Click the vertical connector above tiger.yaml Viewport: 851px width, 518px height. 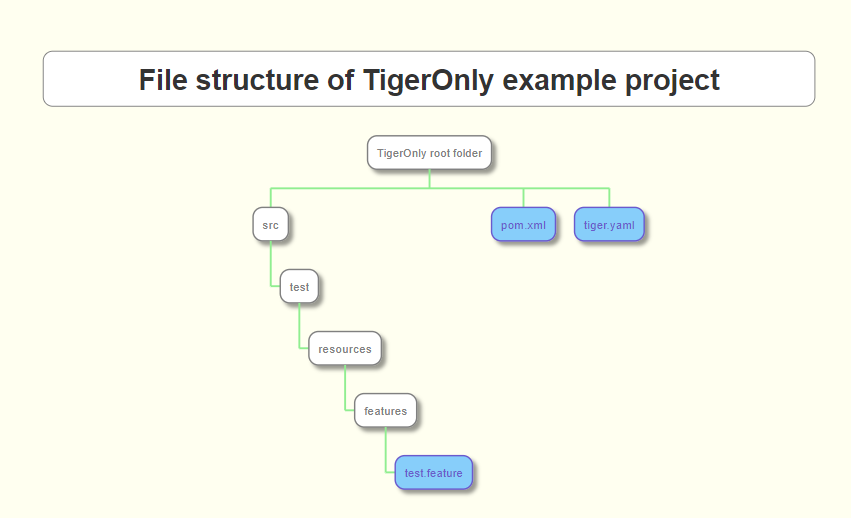tap(609, 197)
